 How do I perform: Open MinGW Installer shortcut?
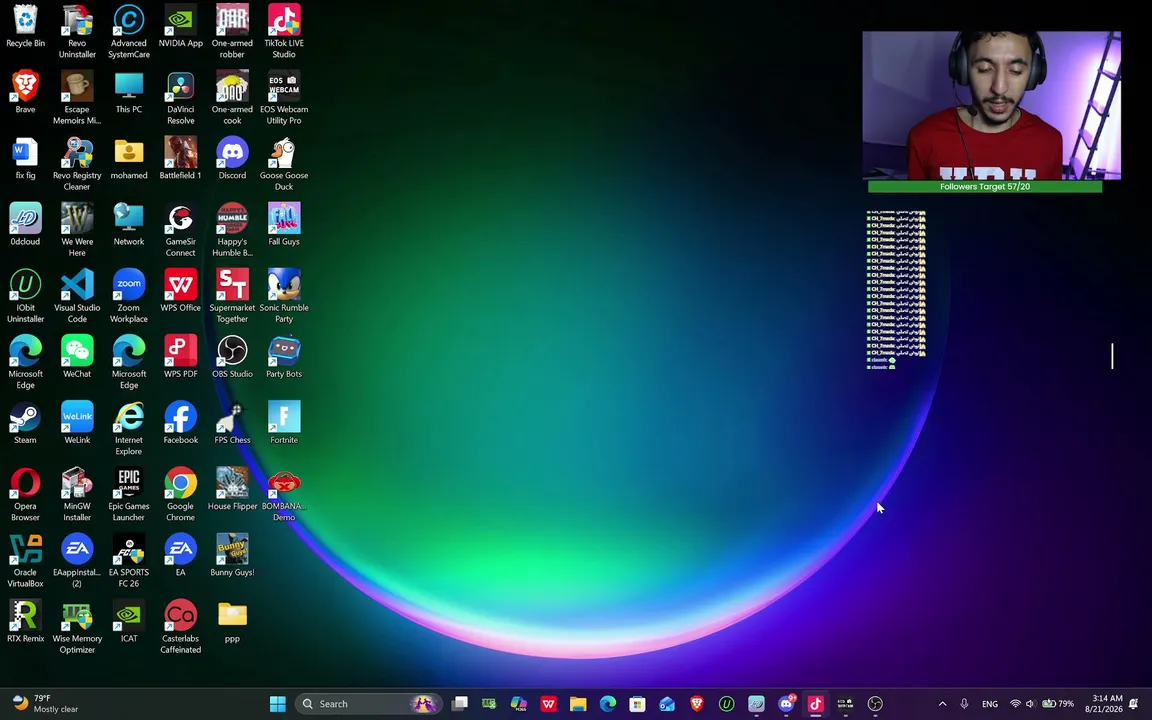tap(77, 495)
